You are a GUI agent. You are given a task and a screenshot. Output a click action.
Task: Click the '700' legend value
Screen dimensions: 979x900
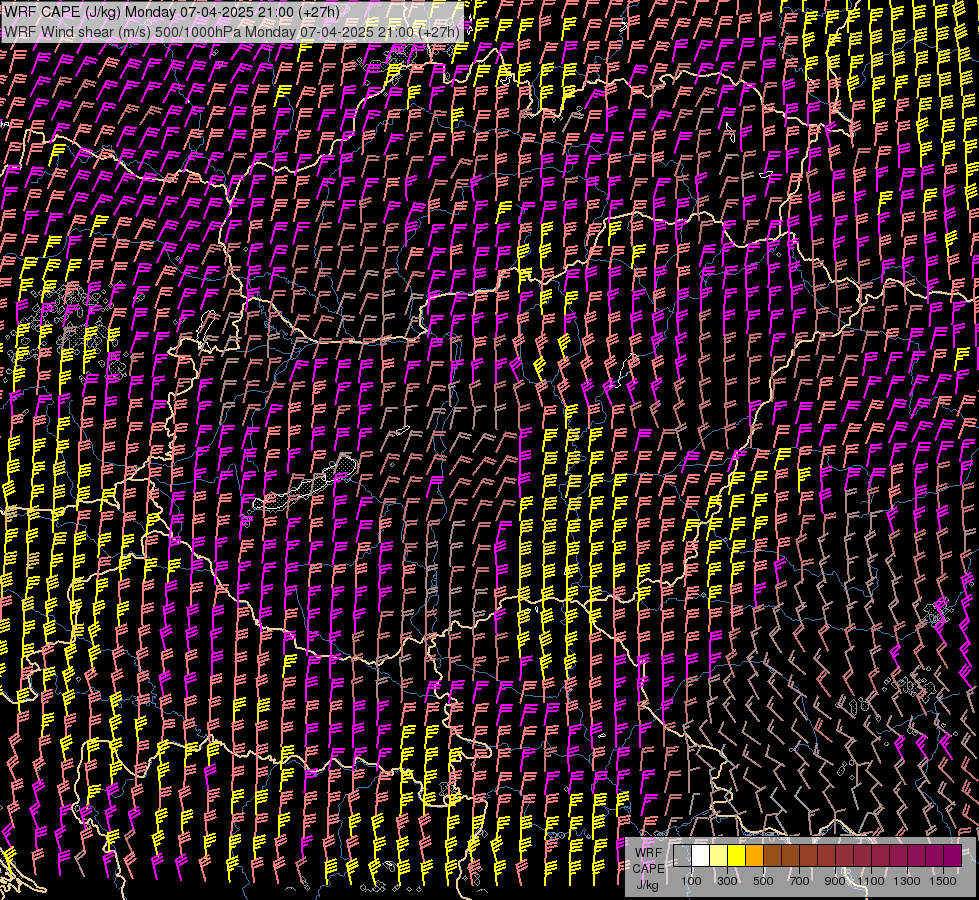(x=799, y=881)
